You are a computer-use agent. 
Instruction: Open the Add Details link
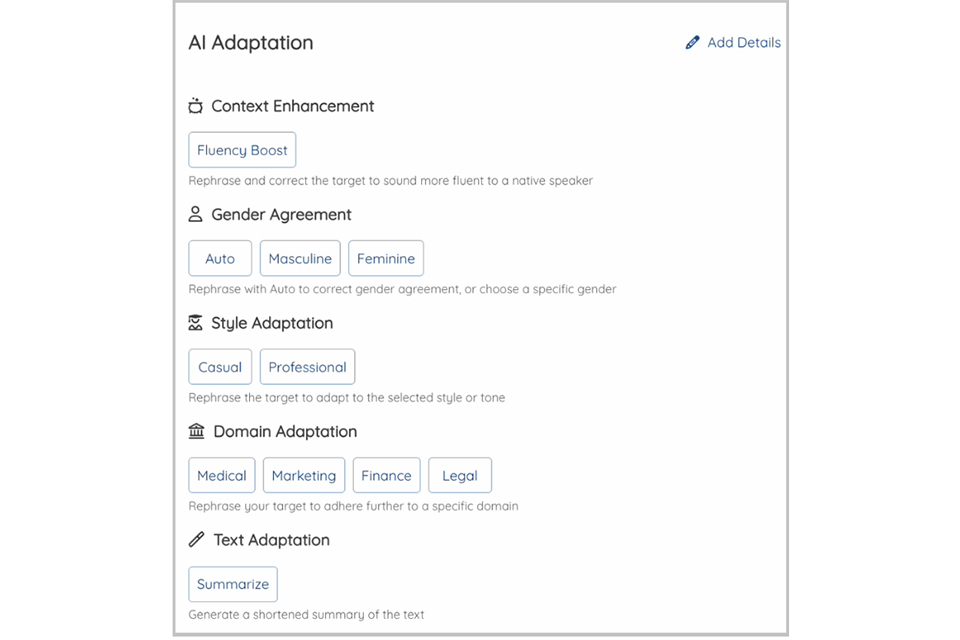pos(743,43)
